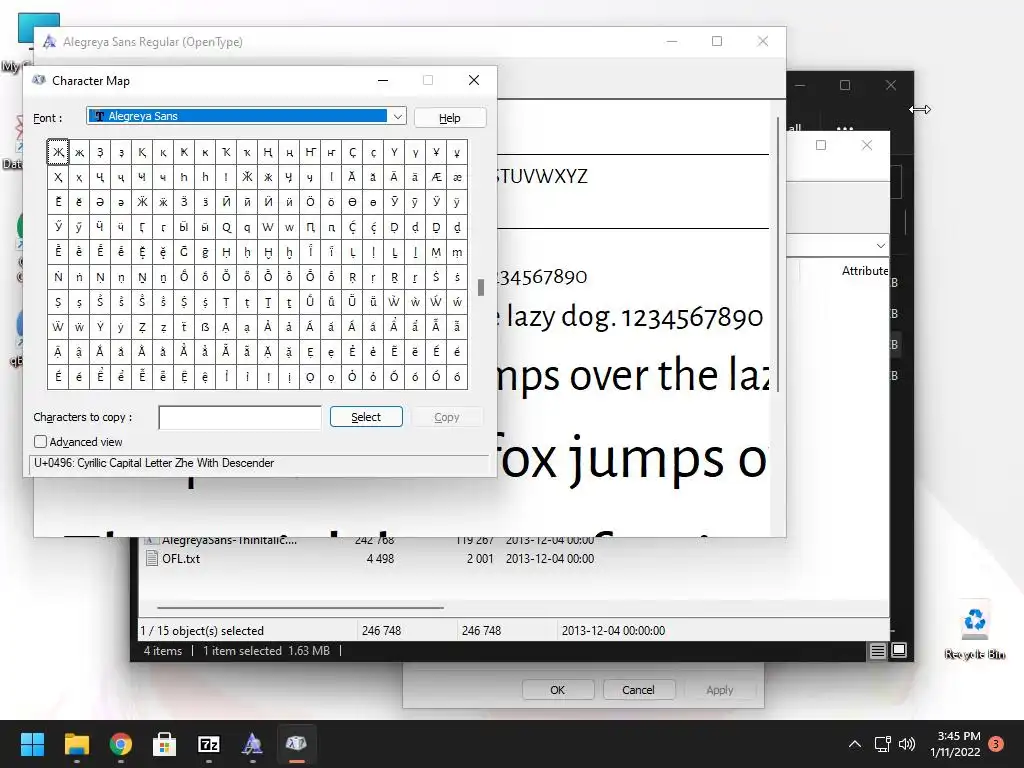
Task: Expand the 7-Zip address path dropdown
Action: [880, 246]
